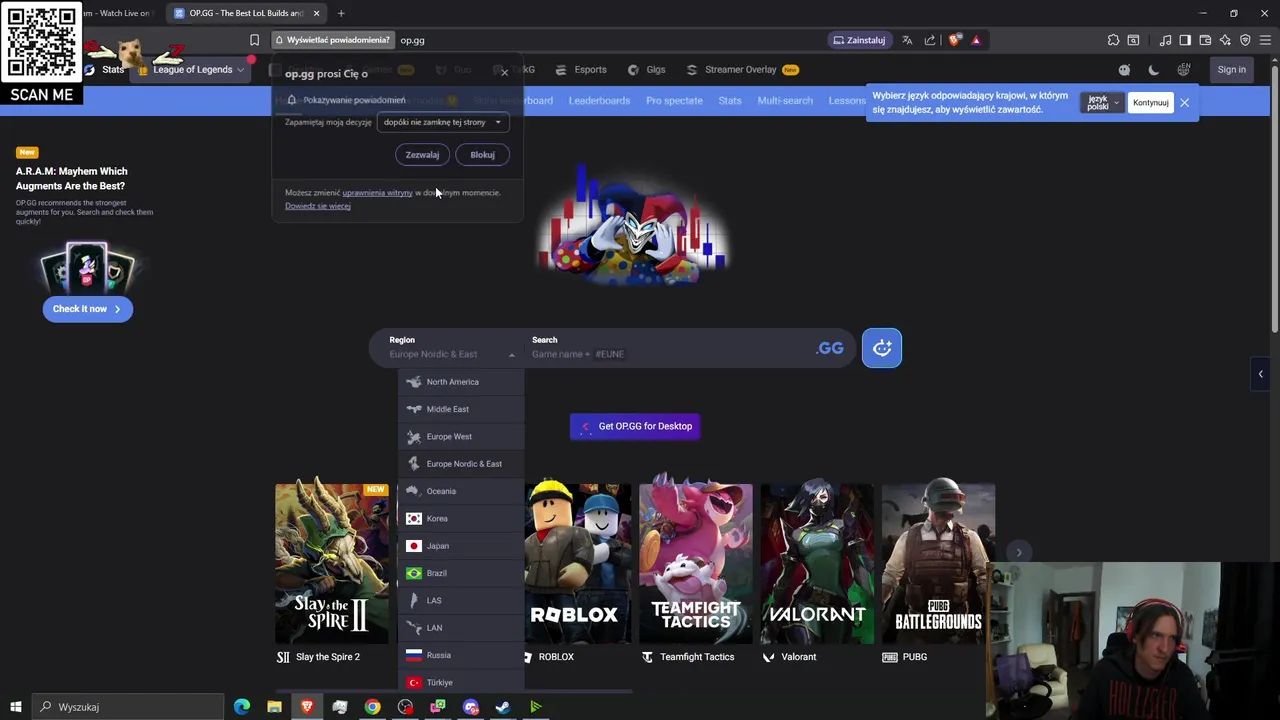Open the browser hamburger menu
The width and height of the screenshot is (1280, 720).
click(1265, 40)
